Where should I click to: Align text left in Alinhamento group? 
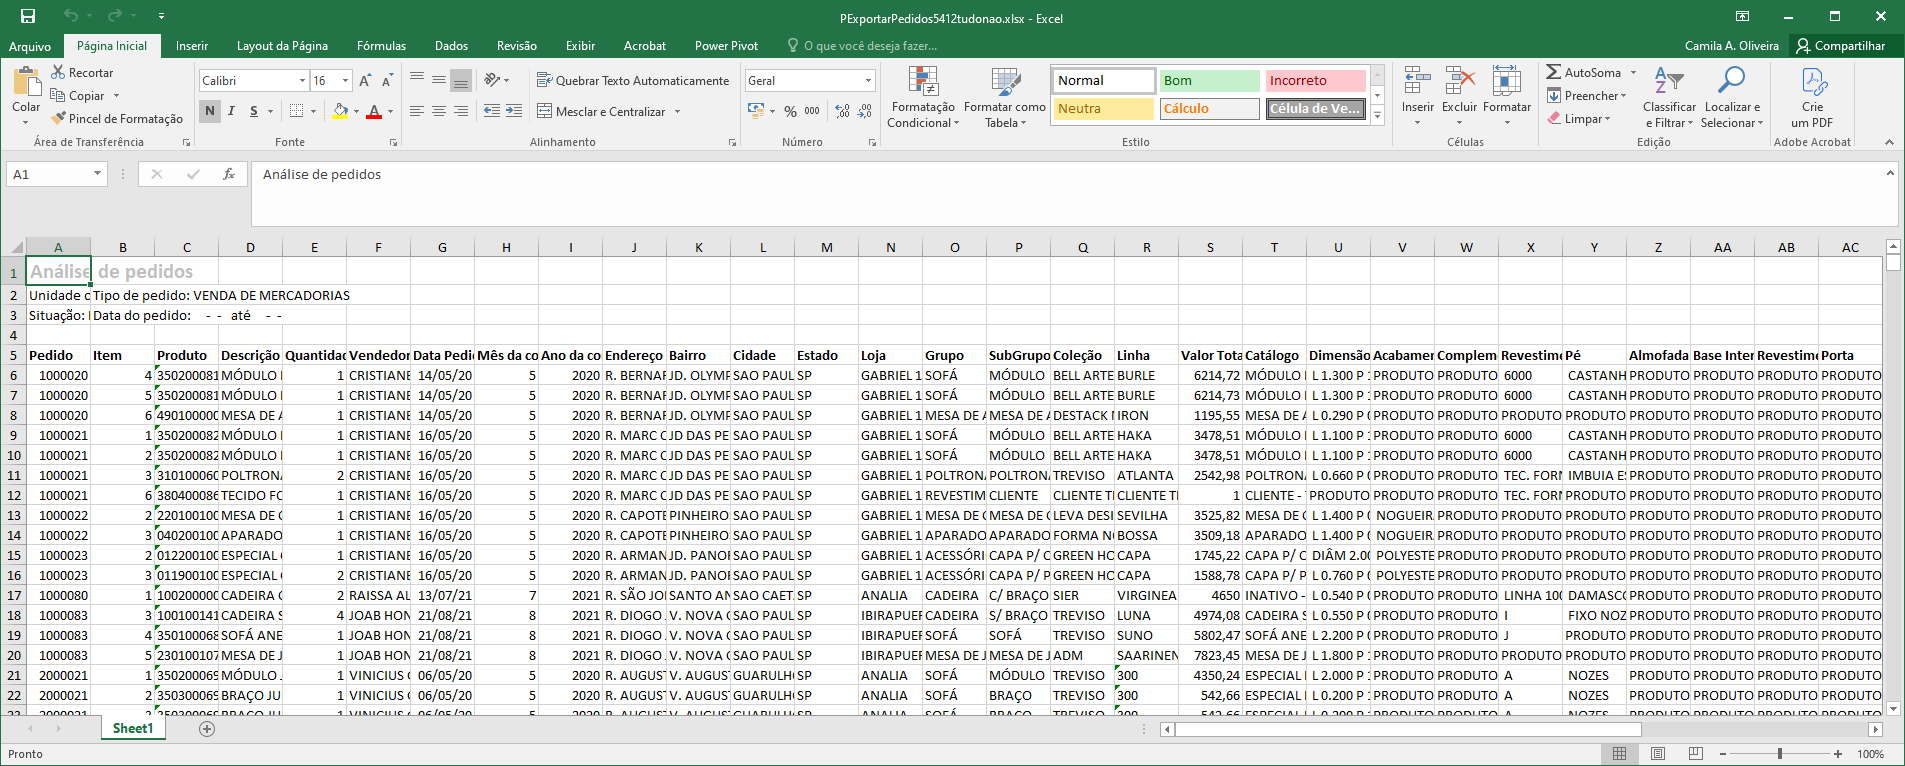tap(417, 111)
